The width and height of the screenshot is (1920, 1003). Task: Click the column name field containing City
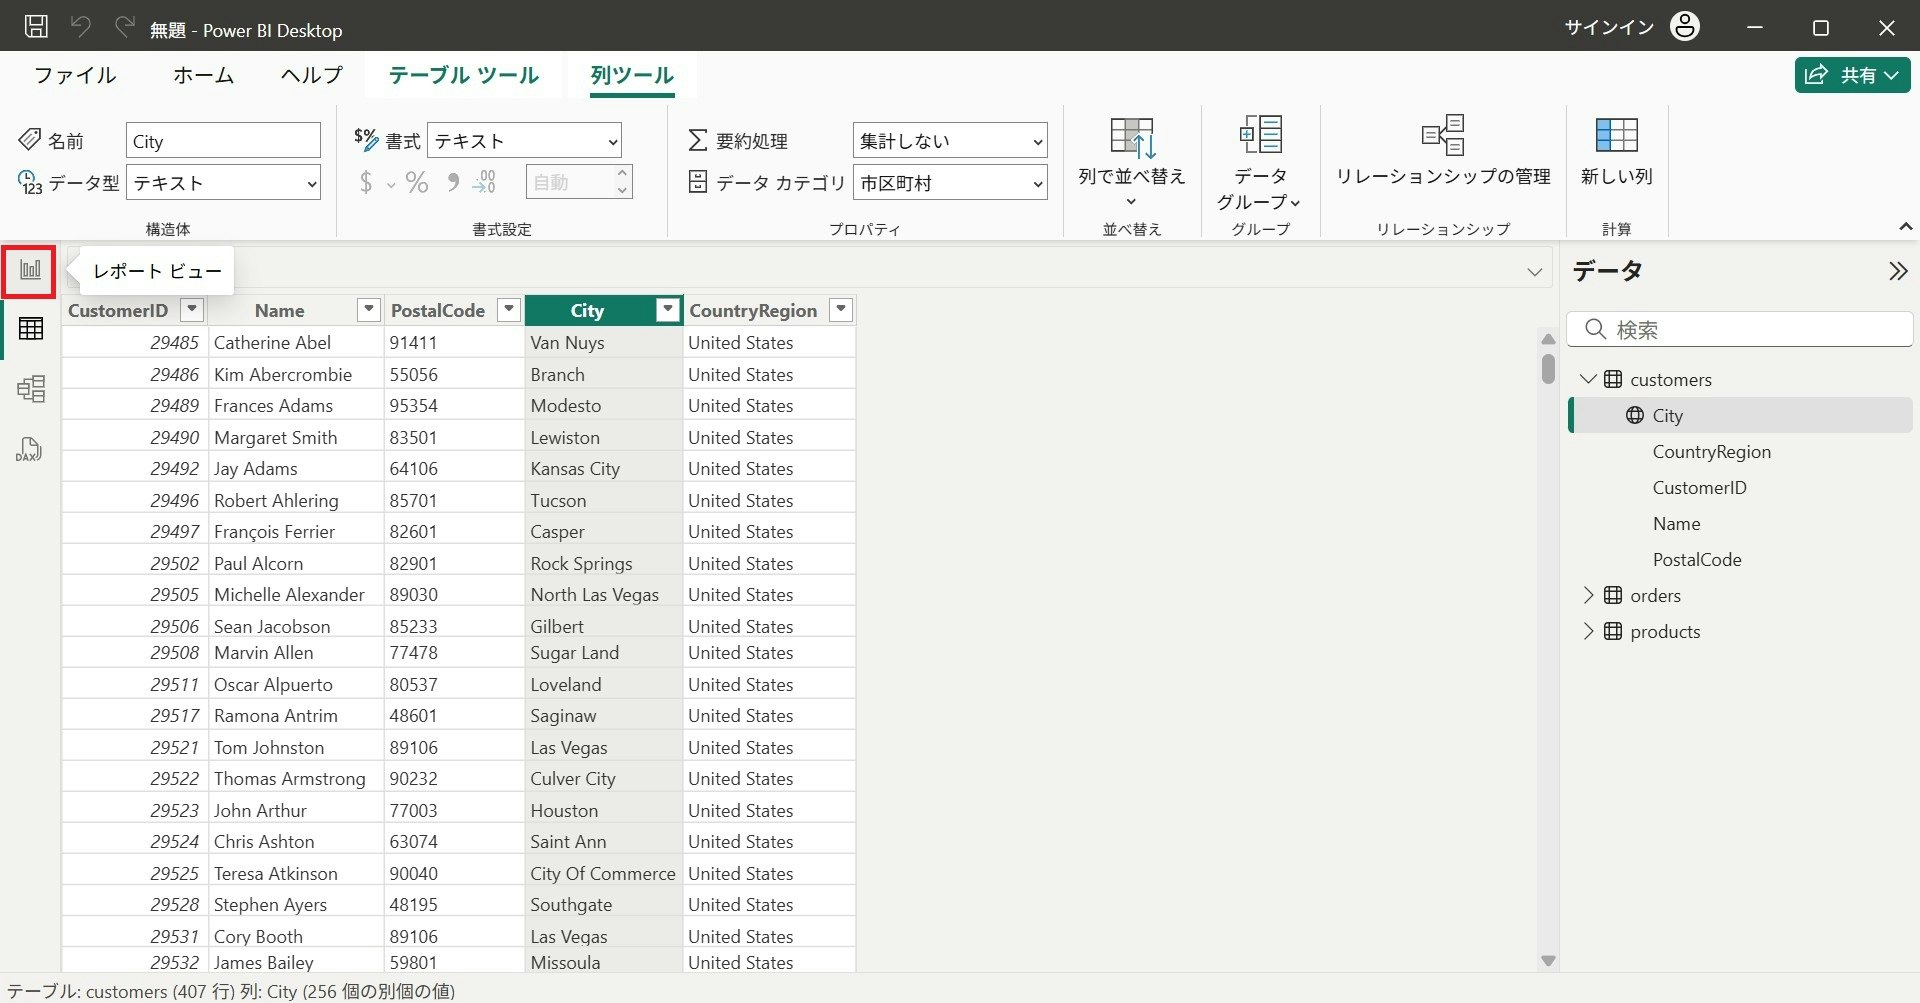coord(223,141)
